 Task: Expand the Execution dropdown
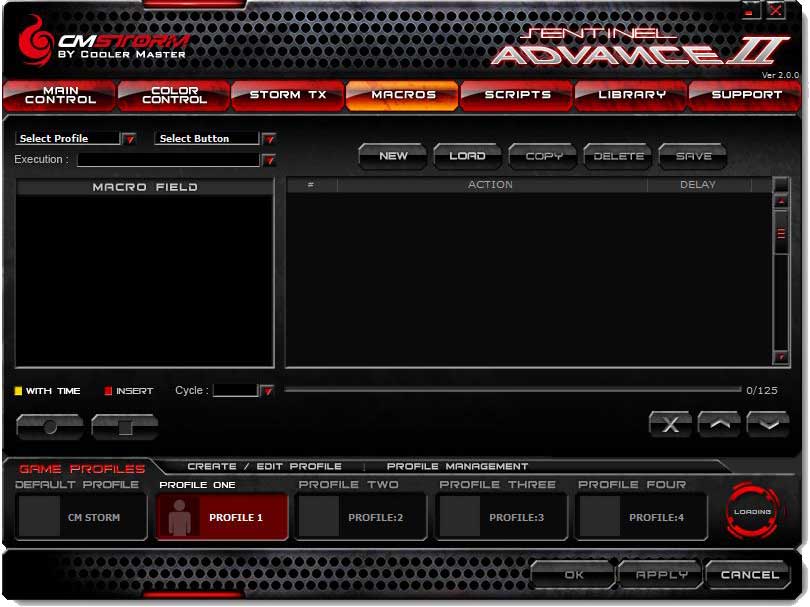269,160
